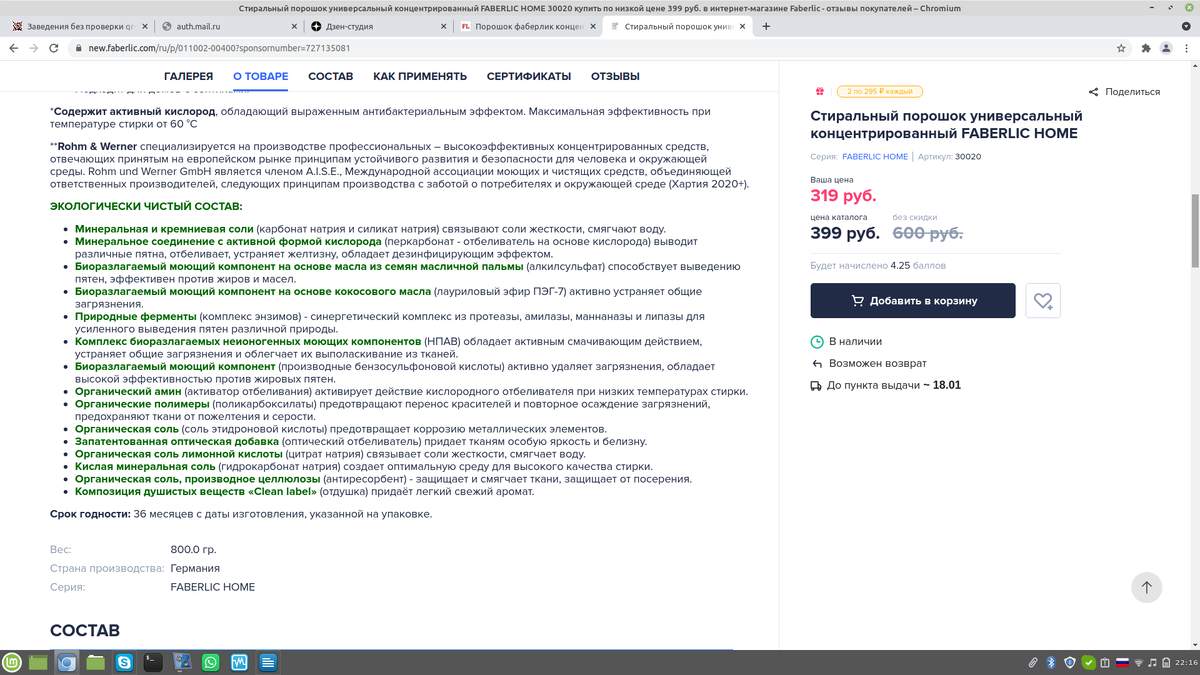This screenshot has height=675, width=1200.
Task: Go to КАК ПРИМЕНЯТЬ section
Action: point(420,76)
